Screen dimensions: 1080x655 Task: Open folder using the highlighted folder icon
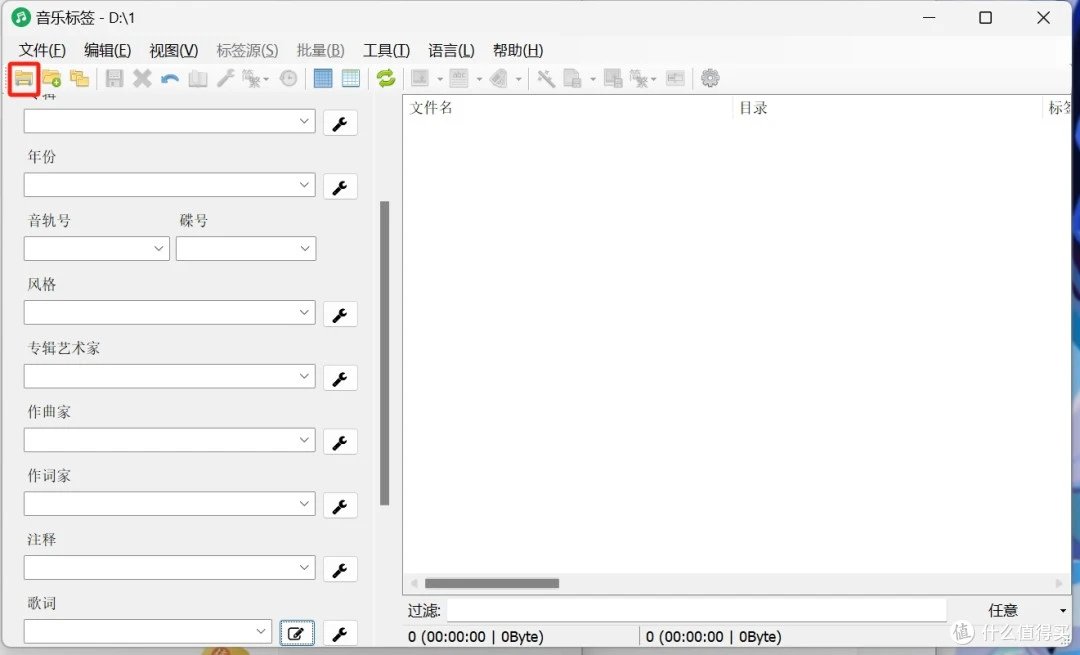tap(24, 78)
